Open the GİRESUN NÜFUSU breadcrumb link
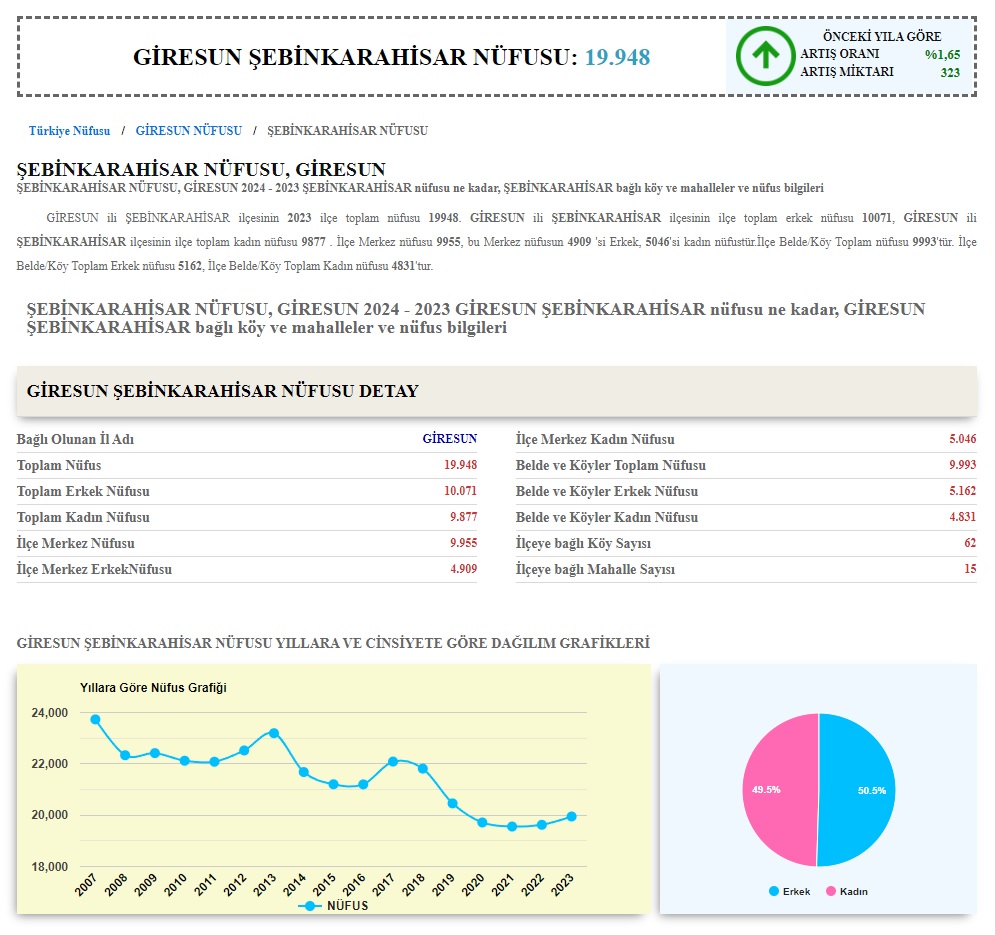The image size is (995, 935). point(188,131)
